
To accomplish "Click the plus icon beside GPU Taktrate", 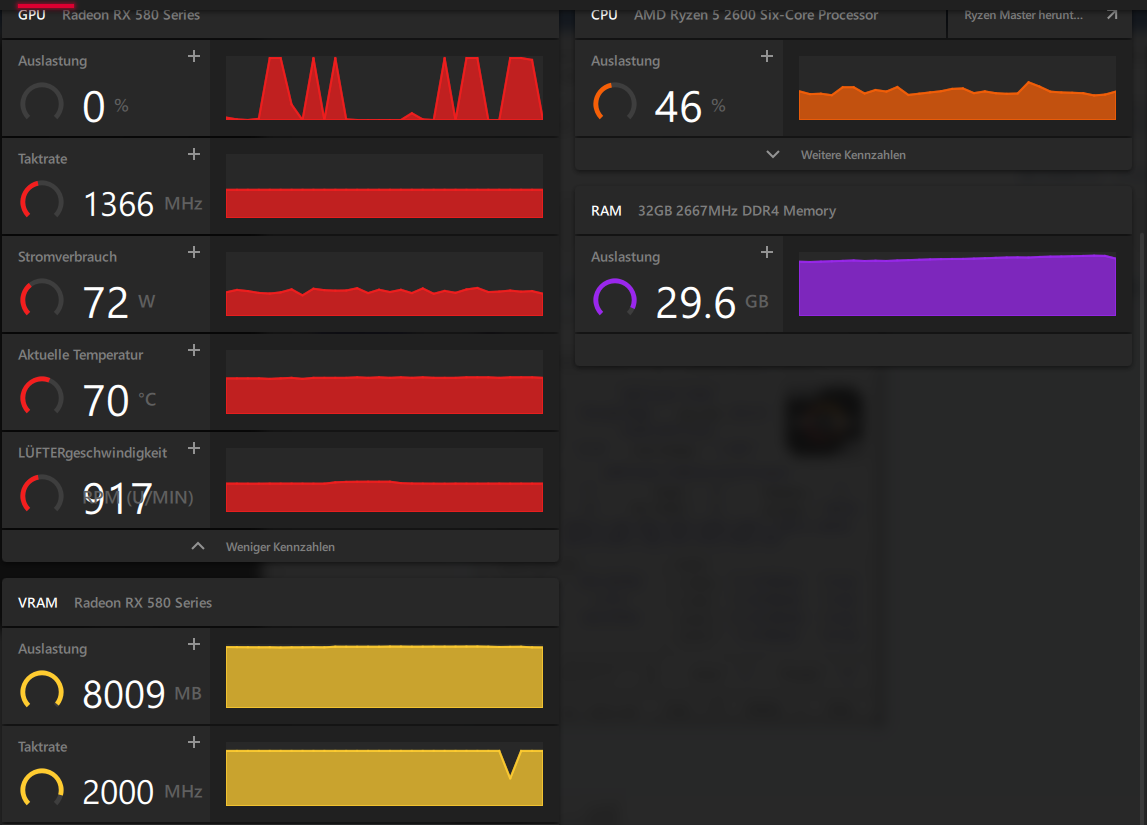I will click(x=194, y=154).
